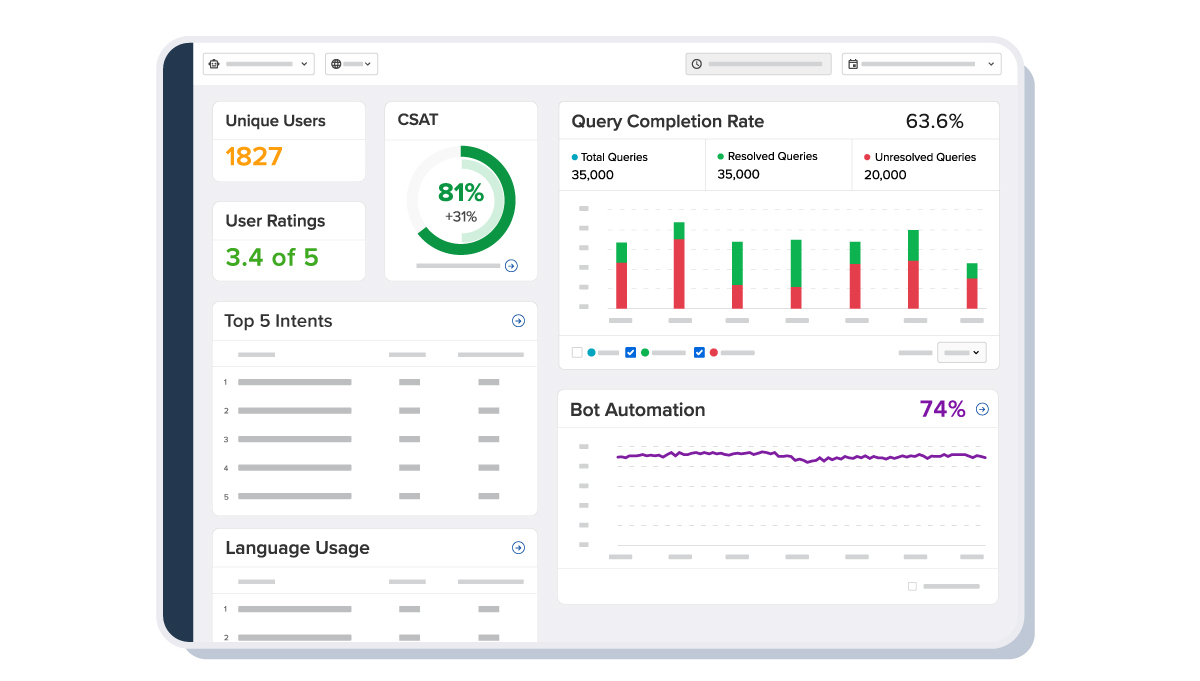Open the Language Usage details arrow
This screenshot has height=681, width=1200.
[518, 548]
